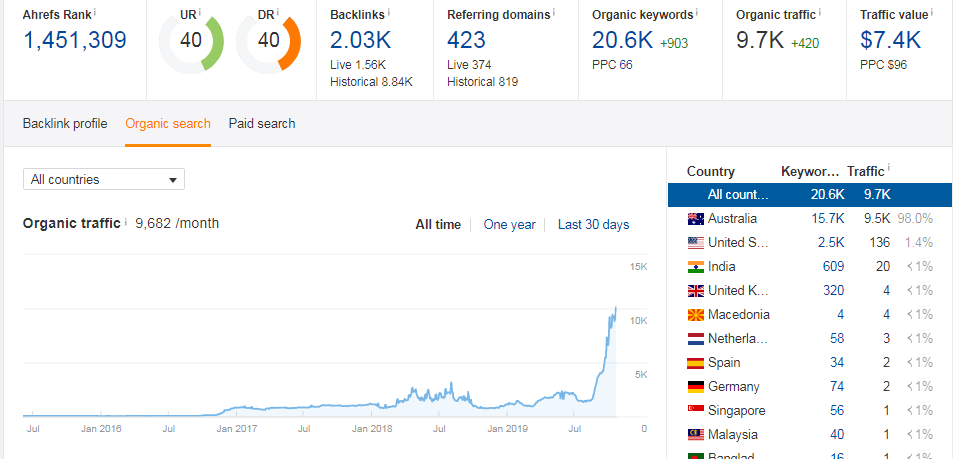Click the Referring domains info icon

tap(553, 10)
